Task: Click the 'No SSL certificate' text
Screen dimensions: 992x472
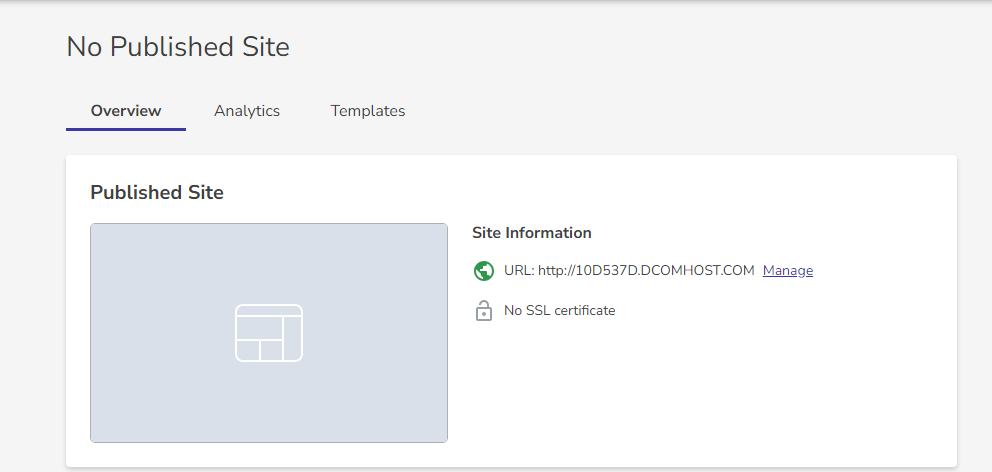Action: point(559,311)
